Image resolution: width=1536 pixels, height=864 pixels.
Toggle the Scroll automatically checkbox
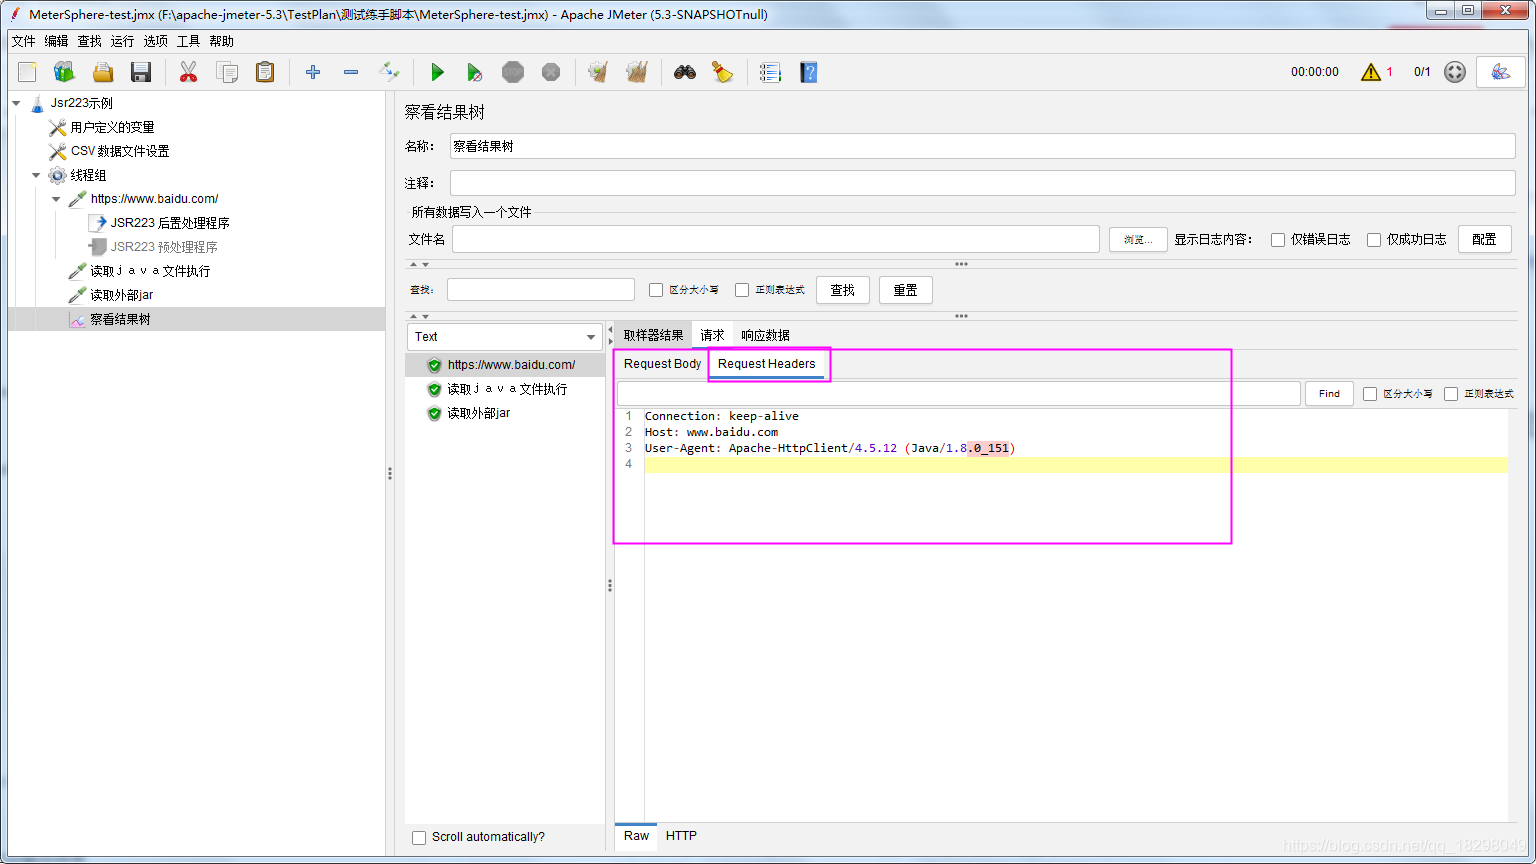418,838
